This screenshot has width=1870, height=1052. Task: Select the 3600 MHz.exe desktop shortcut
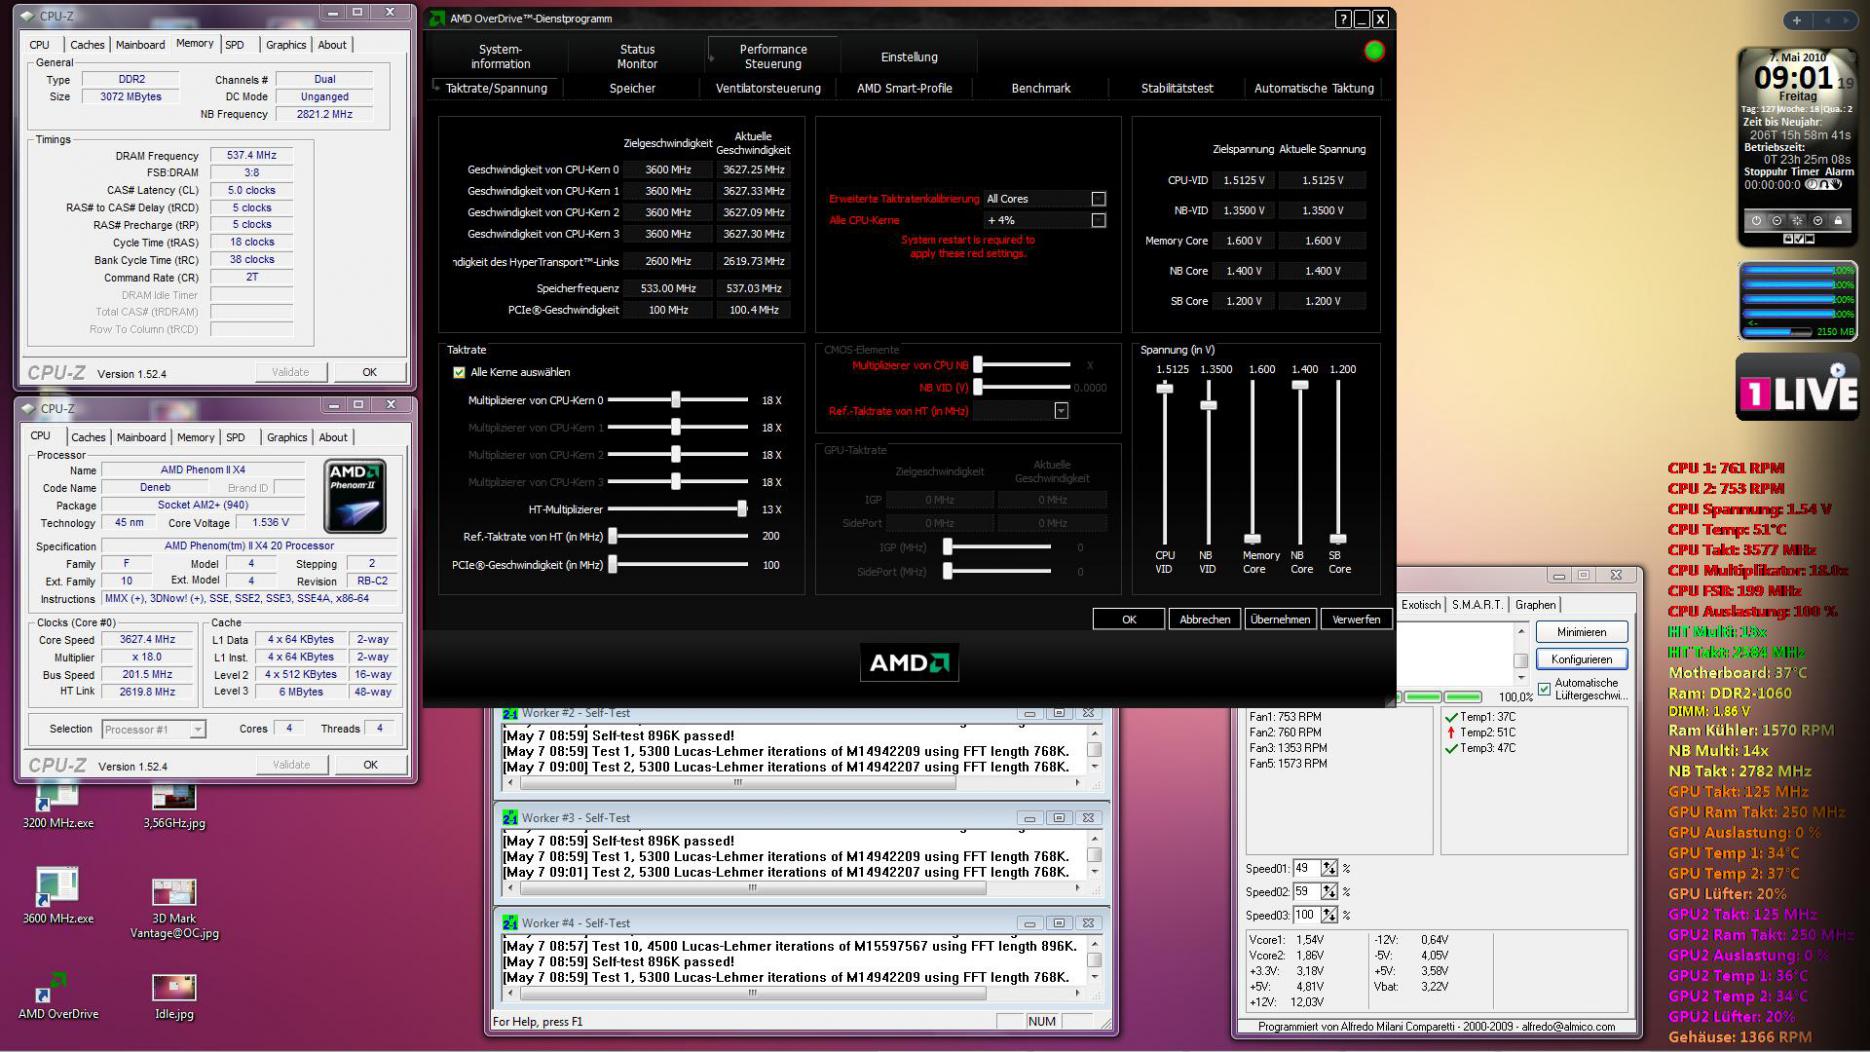click(57, 896)
